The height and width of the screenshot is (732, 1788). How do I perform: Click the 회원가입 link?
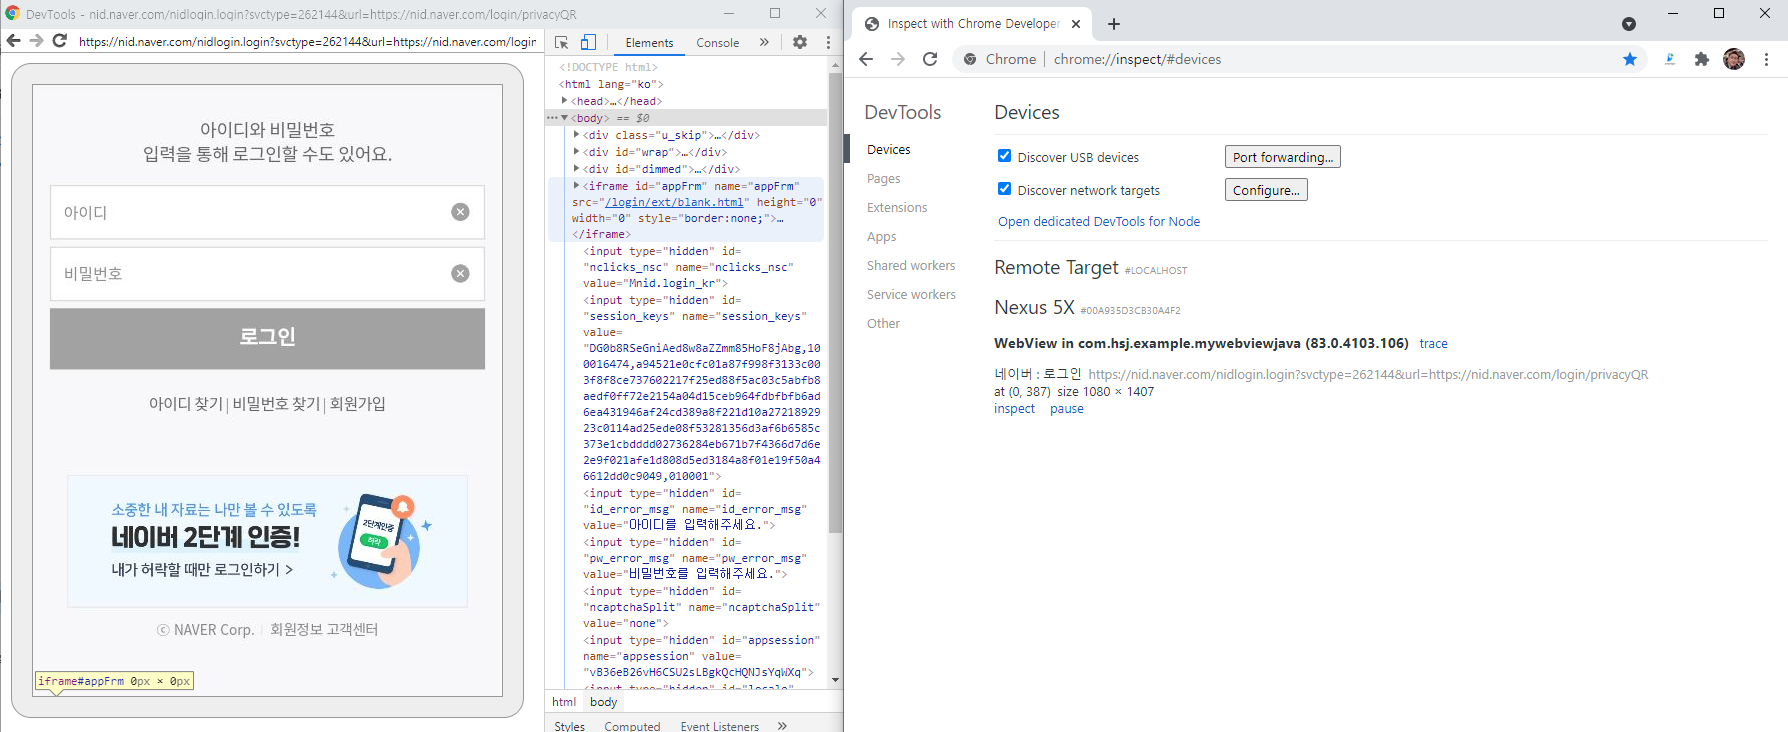pos(358,404)
